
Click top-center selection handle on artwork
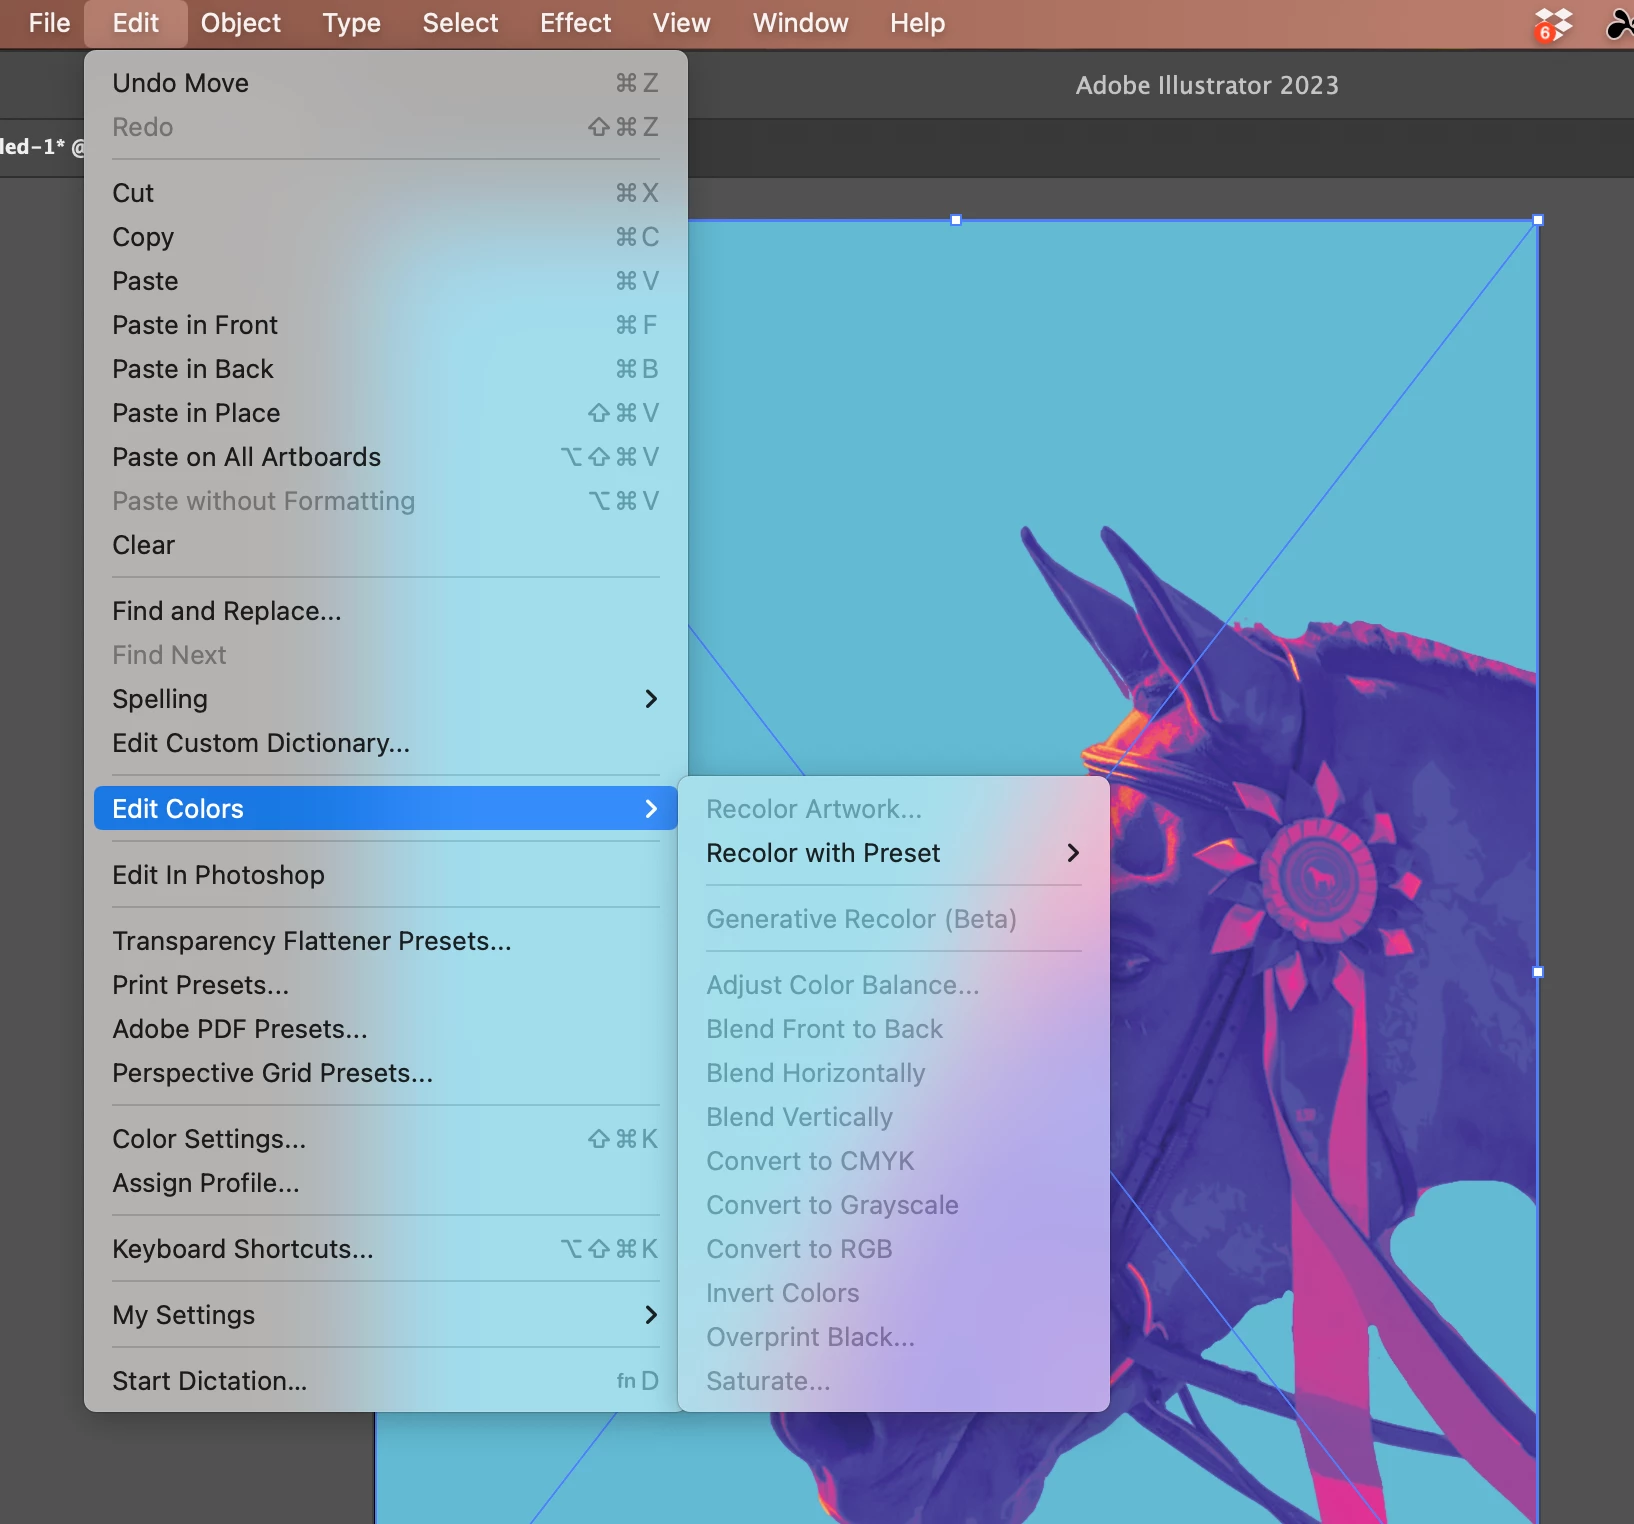pyautogui.click(x=956, y=220)
